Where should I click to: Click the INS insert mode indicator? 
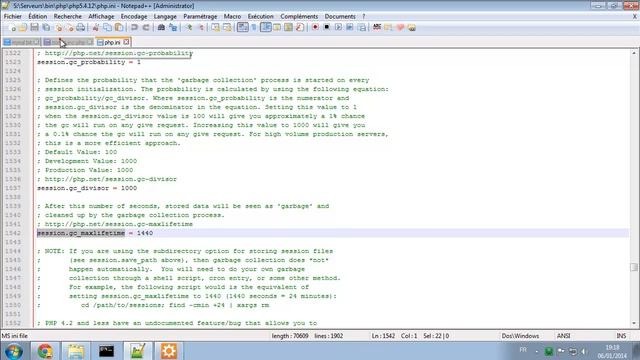621,336
